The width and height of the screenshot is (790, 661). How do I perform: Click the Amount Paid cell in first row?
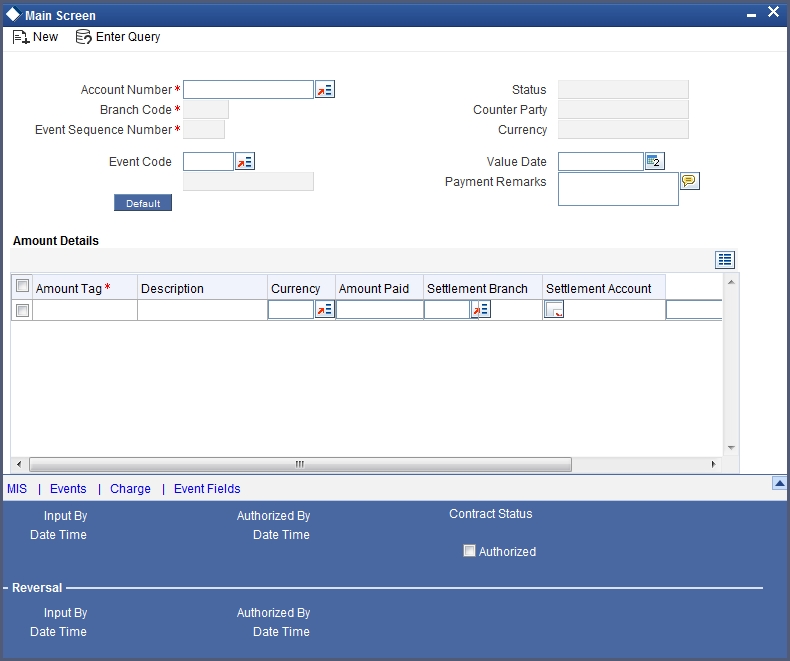(x=379, y=310)
